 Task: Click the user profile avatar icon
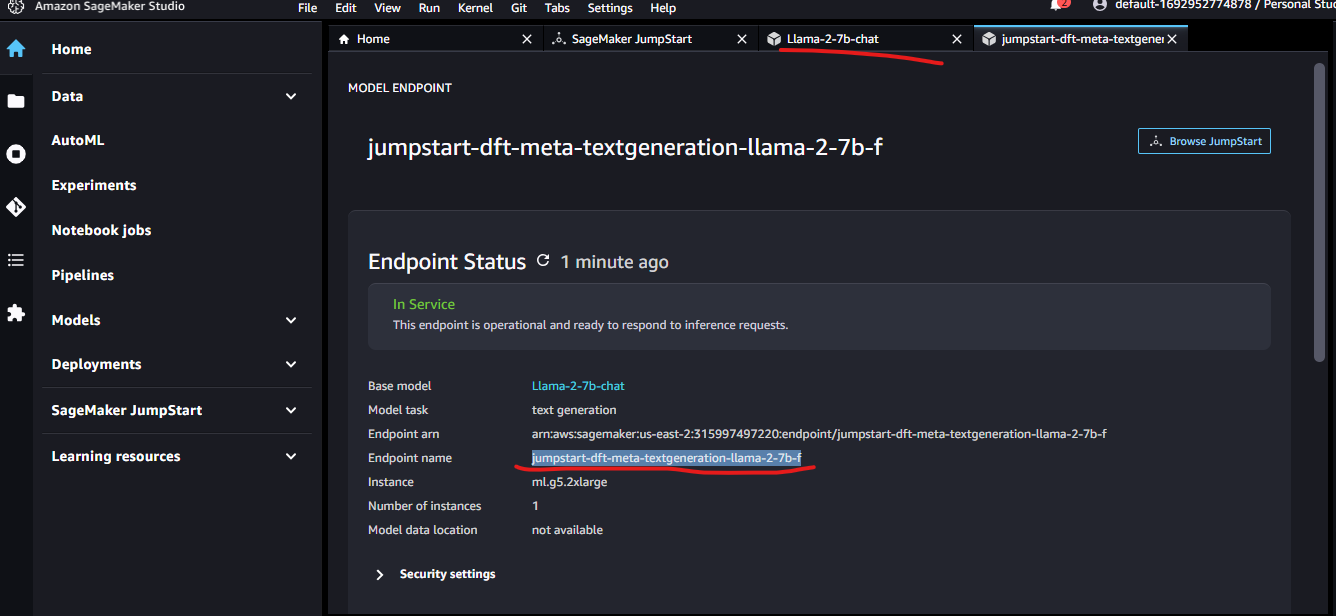pos(1098,6)
